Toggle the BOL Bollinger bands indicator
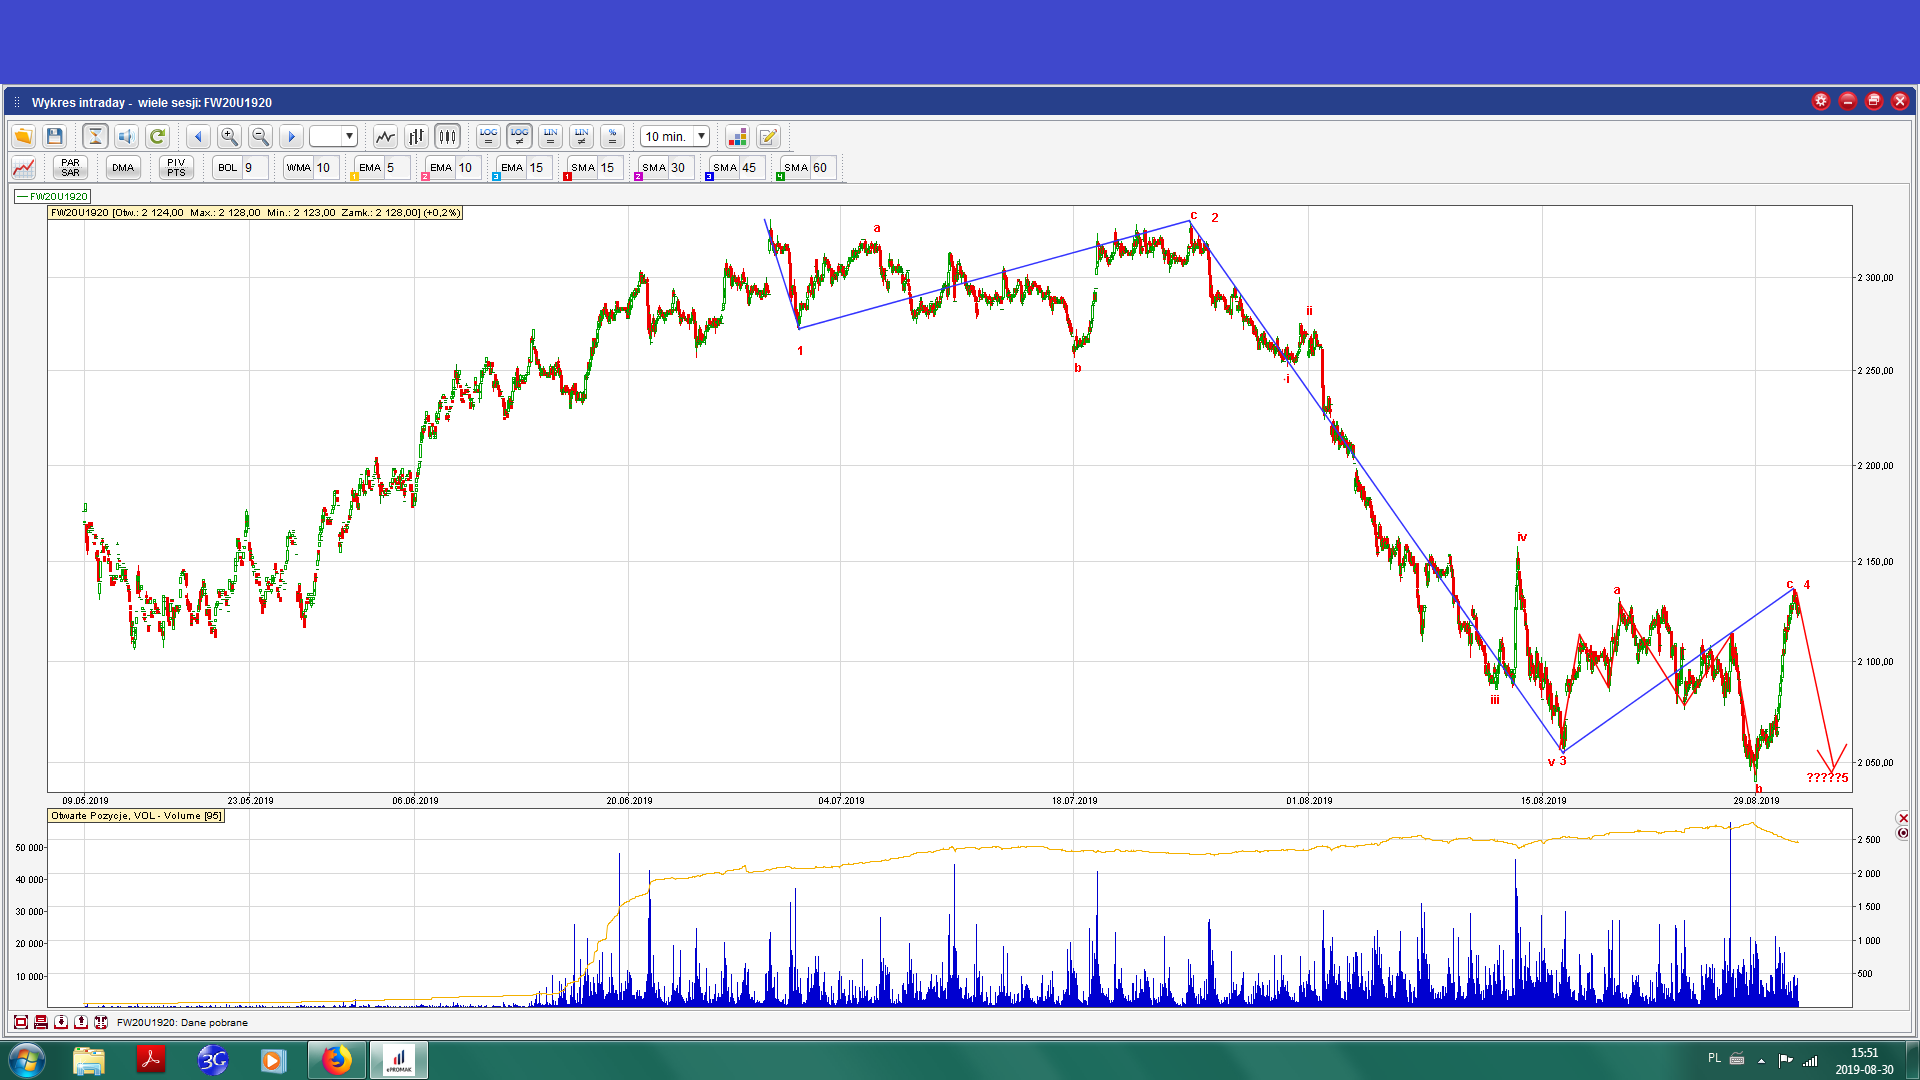Screen dimensions: 1920x1080 pyautogui.click(x=228, y=168)
